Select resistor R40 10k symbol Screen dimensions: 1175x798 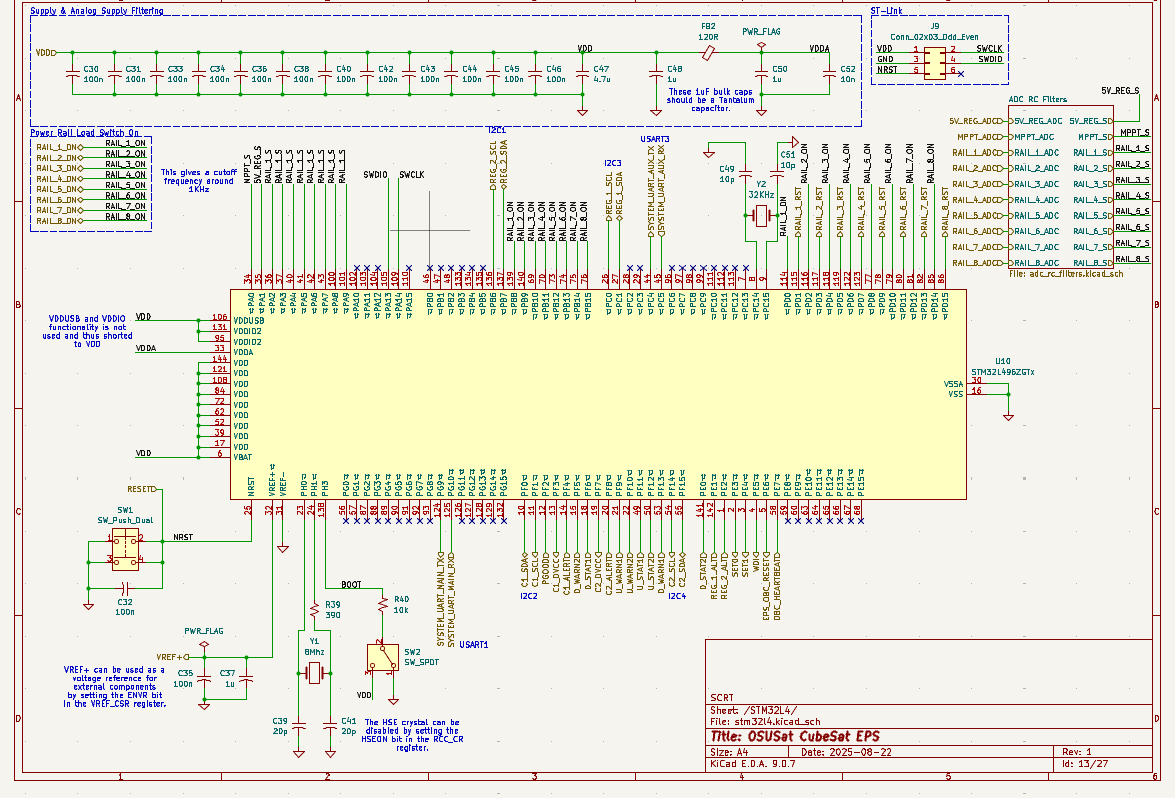[x=382, y=604]
